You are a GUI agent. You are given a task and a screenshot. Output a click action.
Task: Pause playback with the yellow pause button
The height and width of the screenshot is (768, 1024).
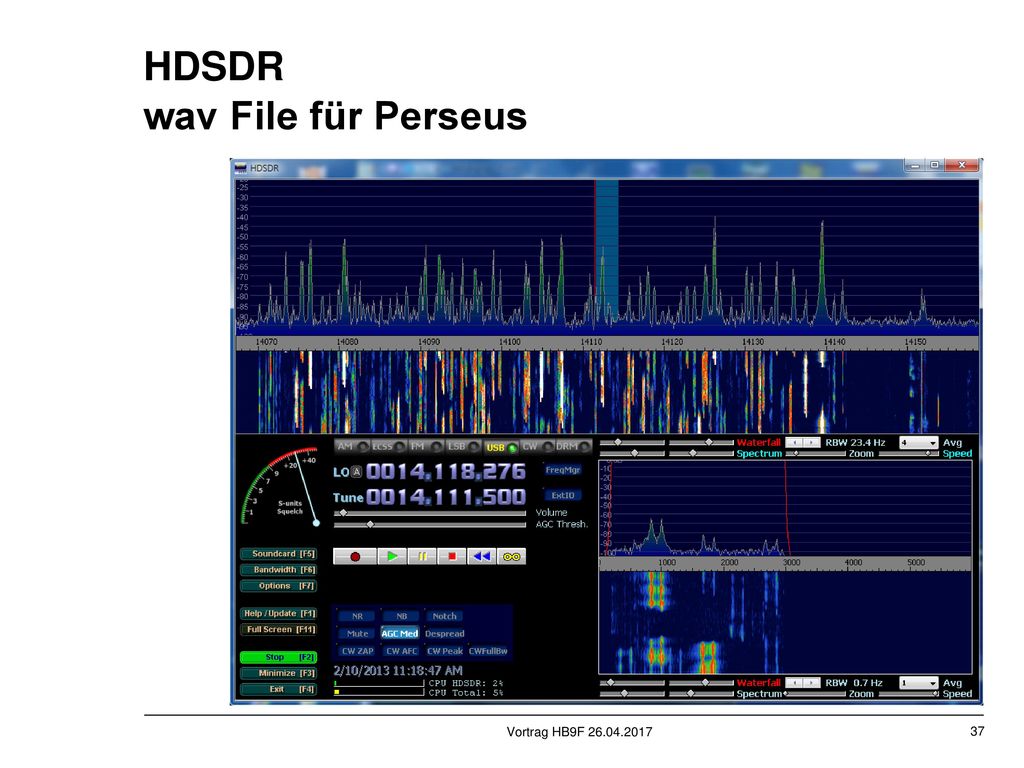point(423,556)
